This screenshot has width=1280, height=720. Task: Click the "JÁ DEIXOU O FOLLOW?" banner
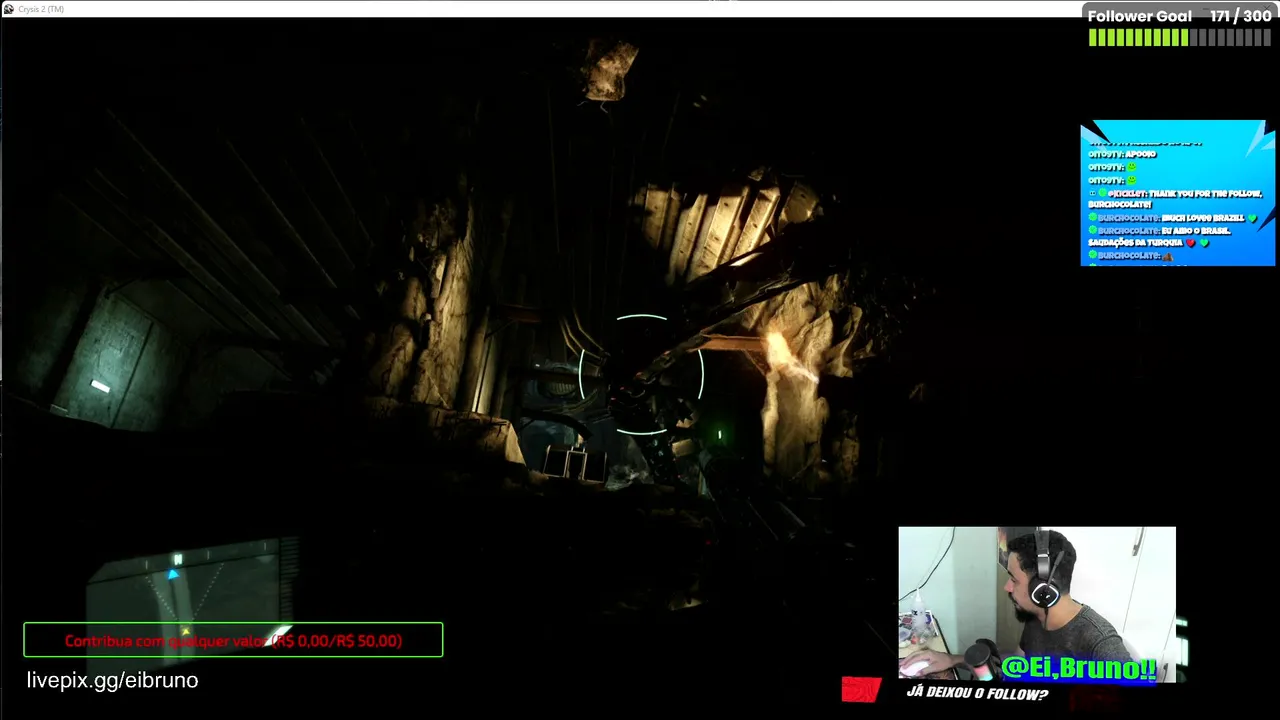point(977,693)
